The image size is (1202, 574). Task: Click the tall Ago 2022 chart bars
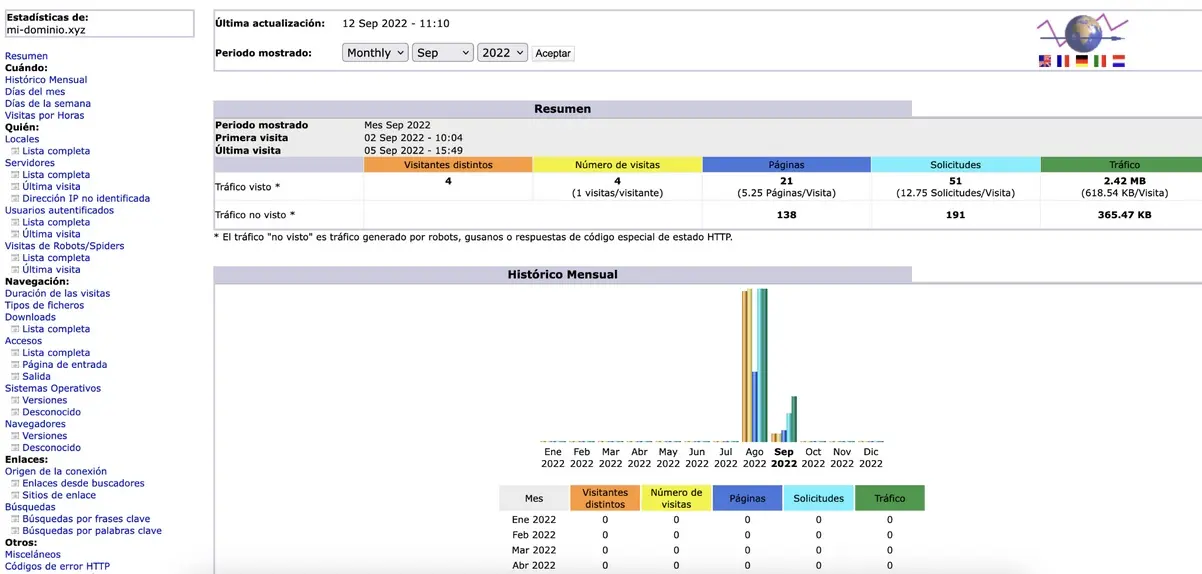point(754,365)
